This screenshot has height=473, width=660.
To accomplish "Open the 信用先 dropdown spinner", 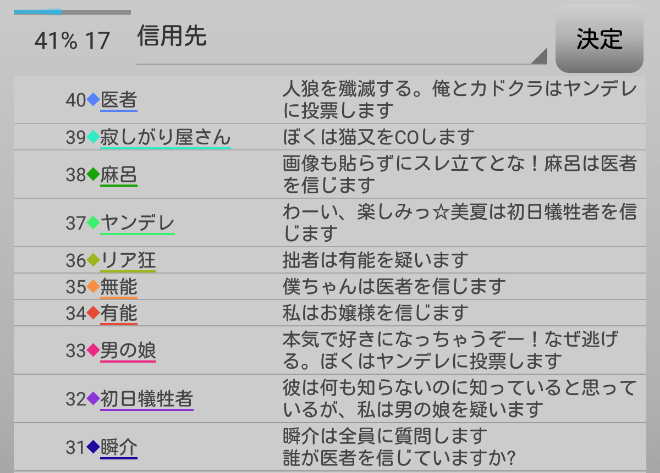I will (x=340, y=40).
